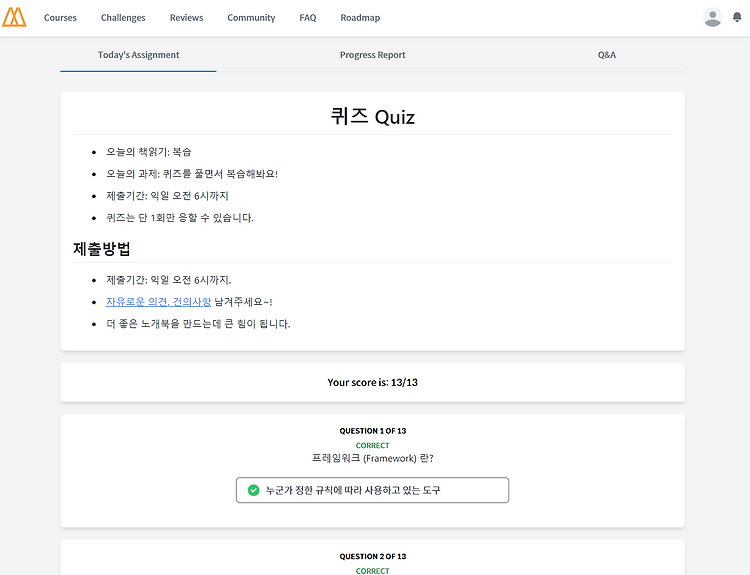Image resolution: width=750 pixels, height=575 pixels.
Task: Click the QUESTION 2 OF 13 label
Action: pyautogui.click(x=373, y=556)
